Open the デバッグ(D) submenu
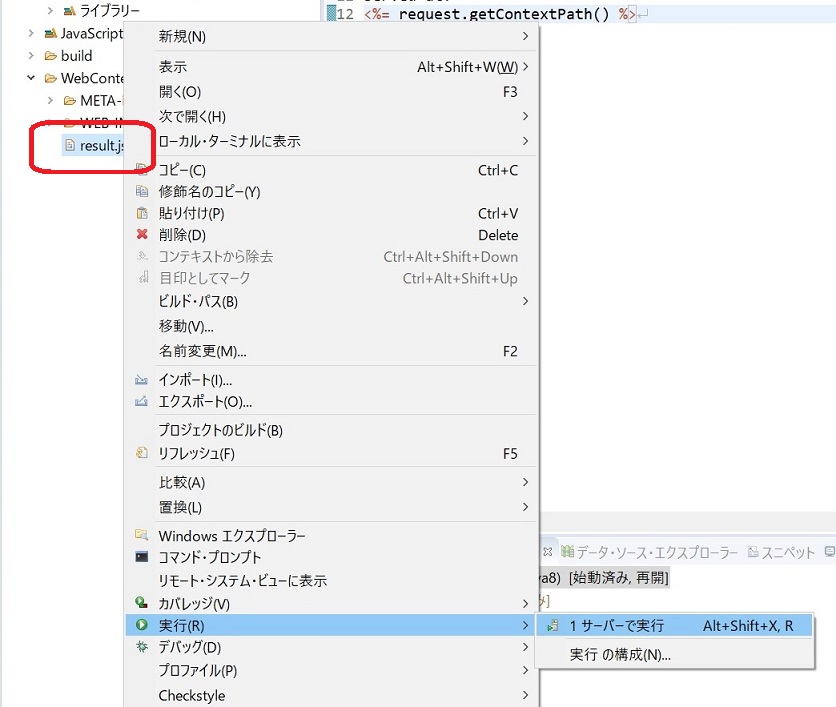This screenshot has height=707, width=836. [332, 647]
